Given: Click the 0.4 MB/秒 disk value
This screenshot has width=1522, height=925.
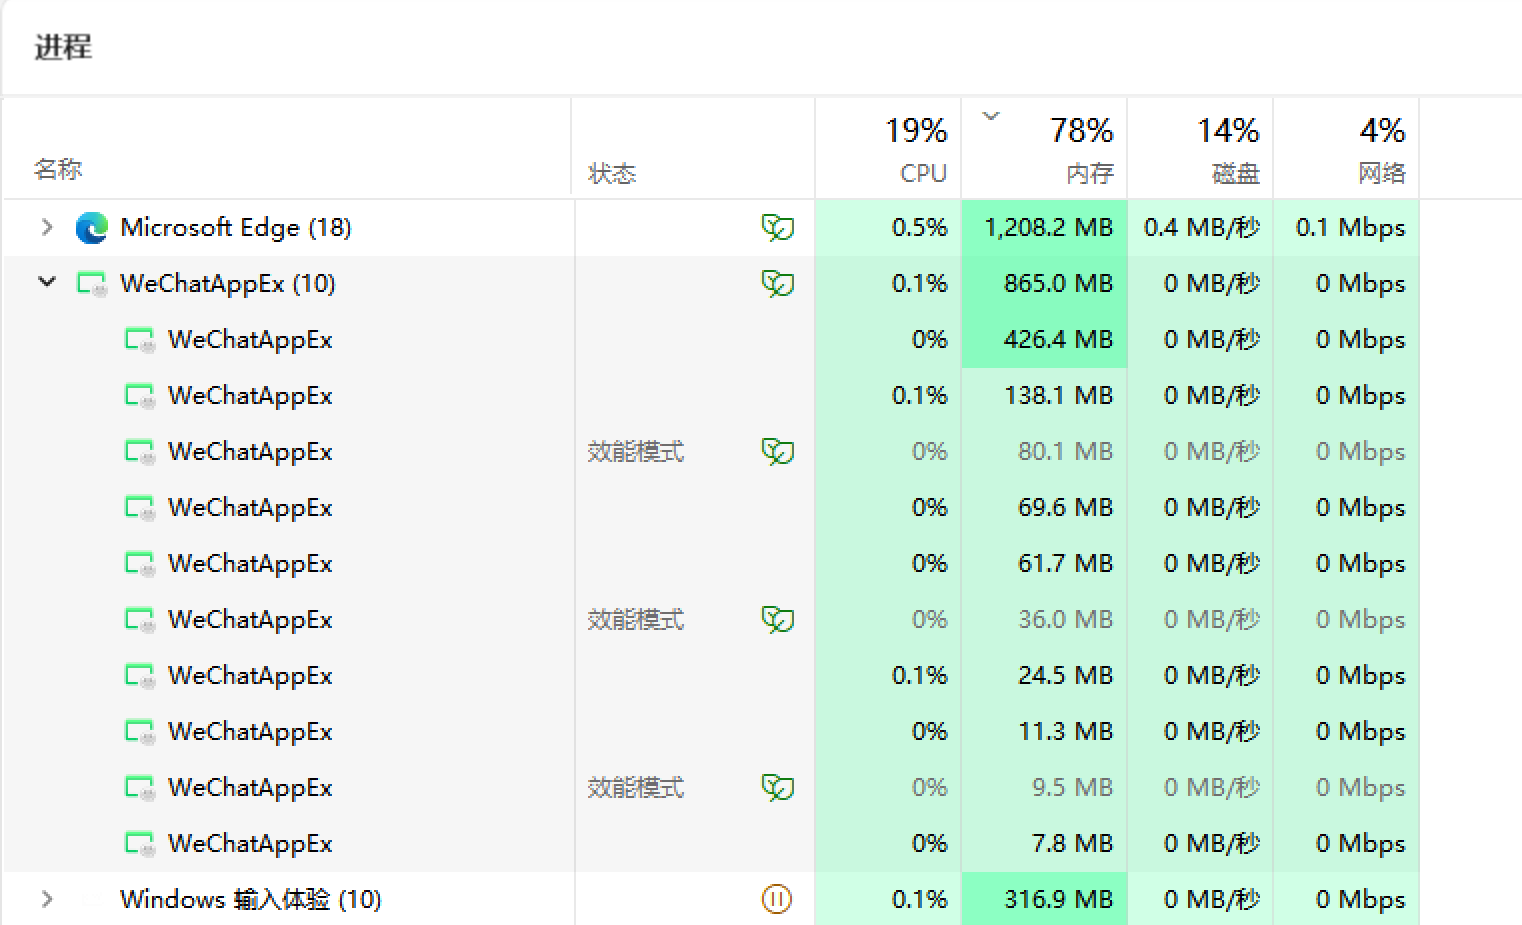Looking at the screenshot, I should [1201, 228].
